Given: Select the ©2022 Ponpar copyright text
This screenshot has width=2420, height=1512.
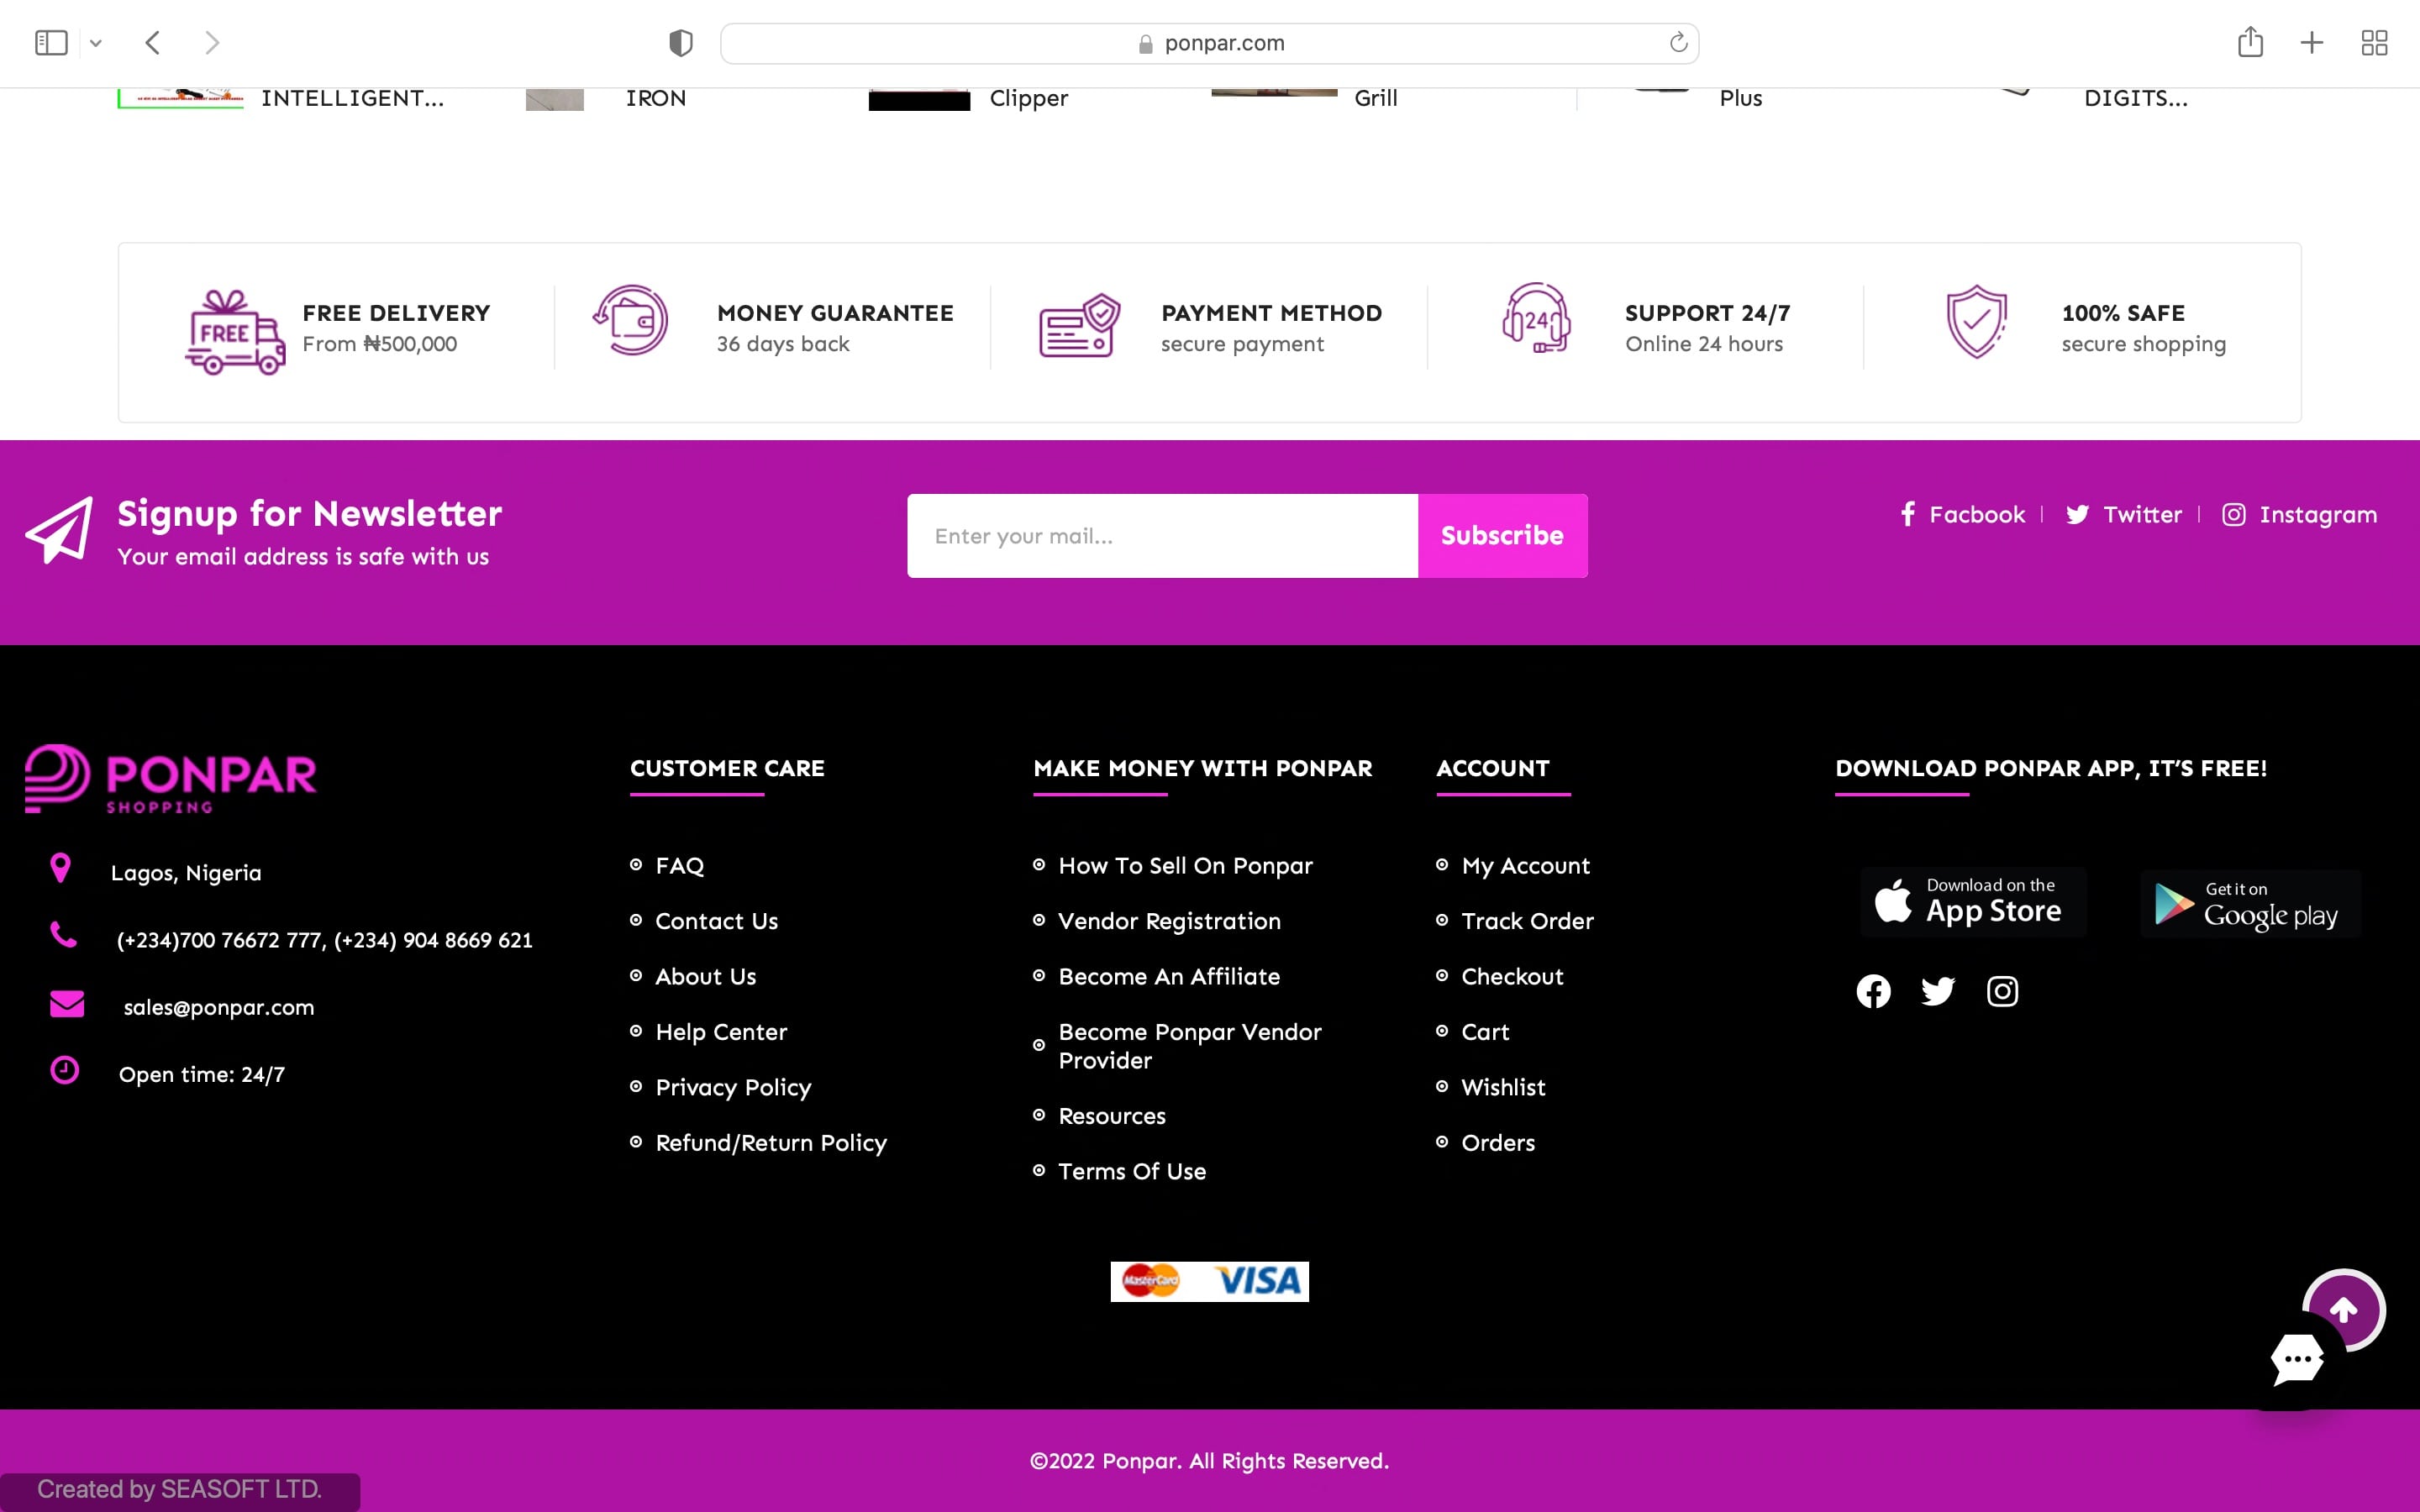Looking at the screenshot, I should 1209,1462.
